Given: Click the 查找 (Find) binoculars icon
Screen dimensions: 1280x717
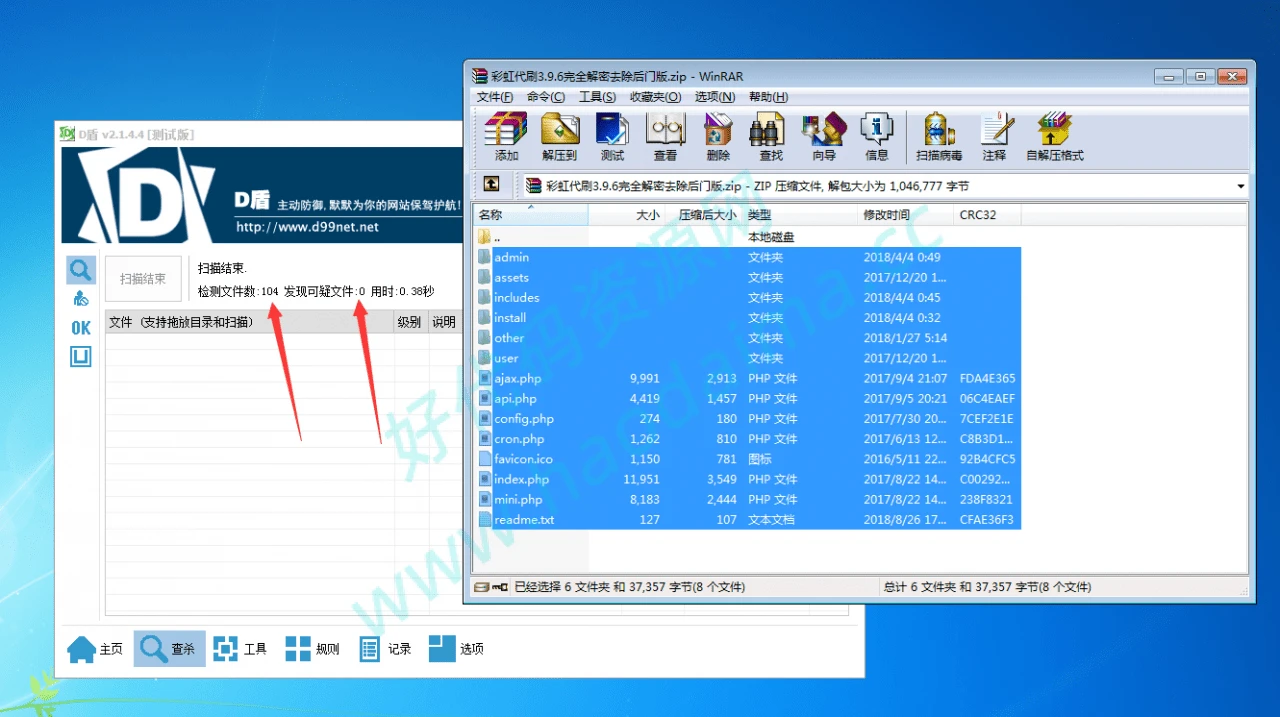Looking at the screenshot, I should click(x=771, y=135).
